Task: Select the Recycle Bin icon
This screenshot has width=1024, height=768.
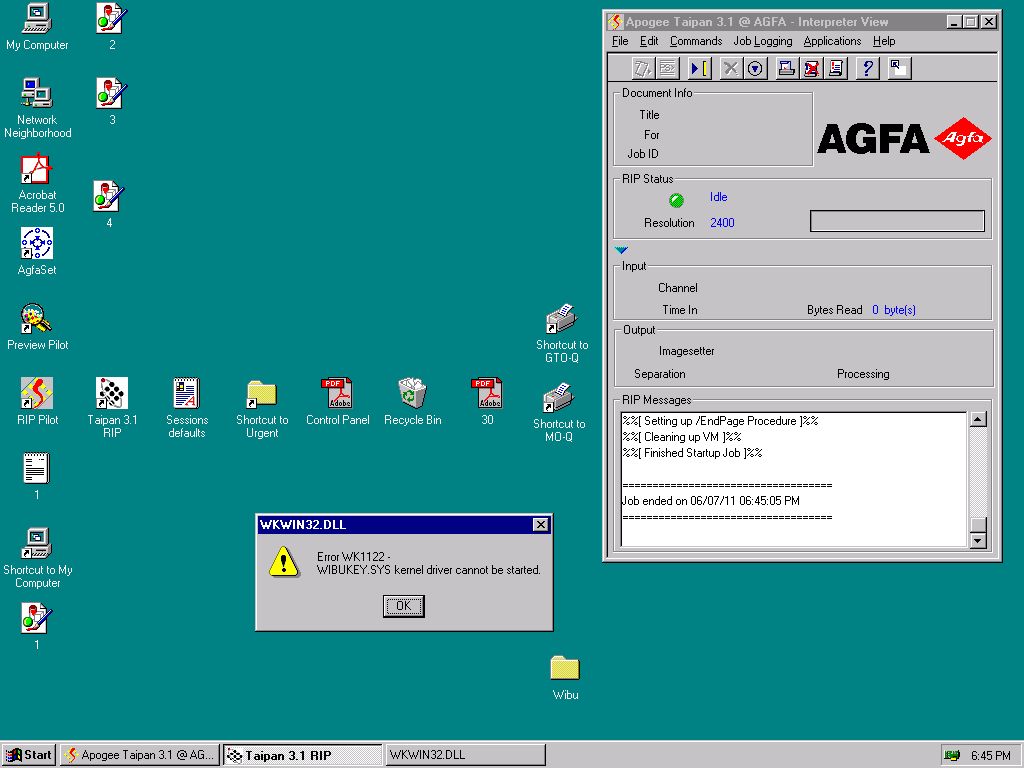Action: pos(412,402)
